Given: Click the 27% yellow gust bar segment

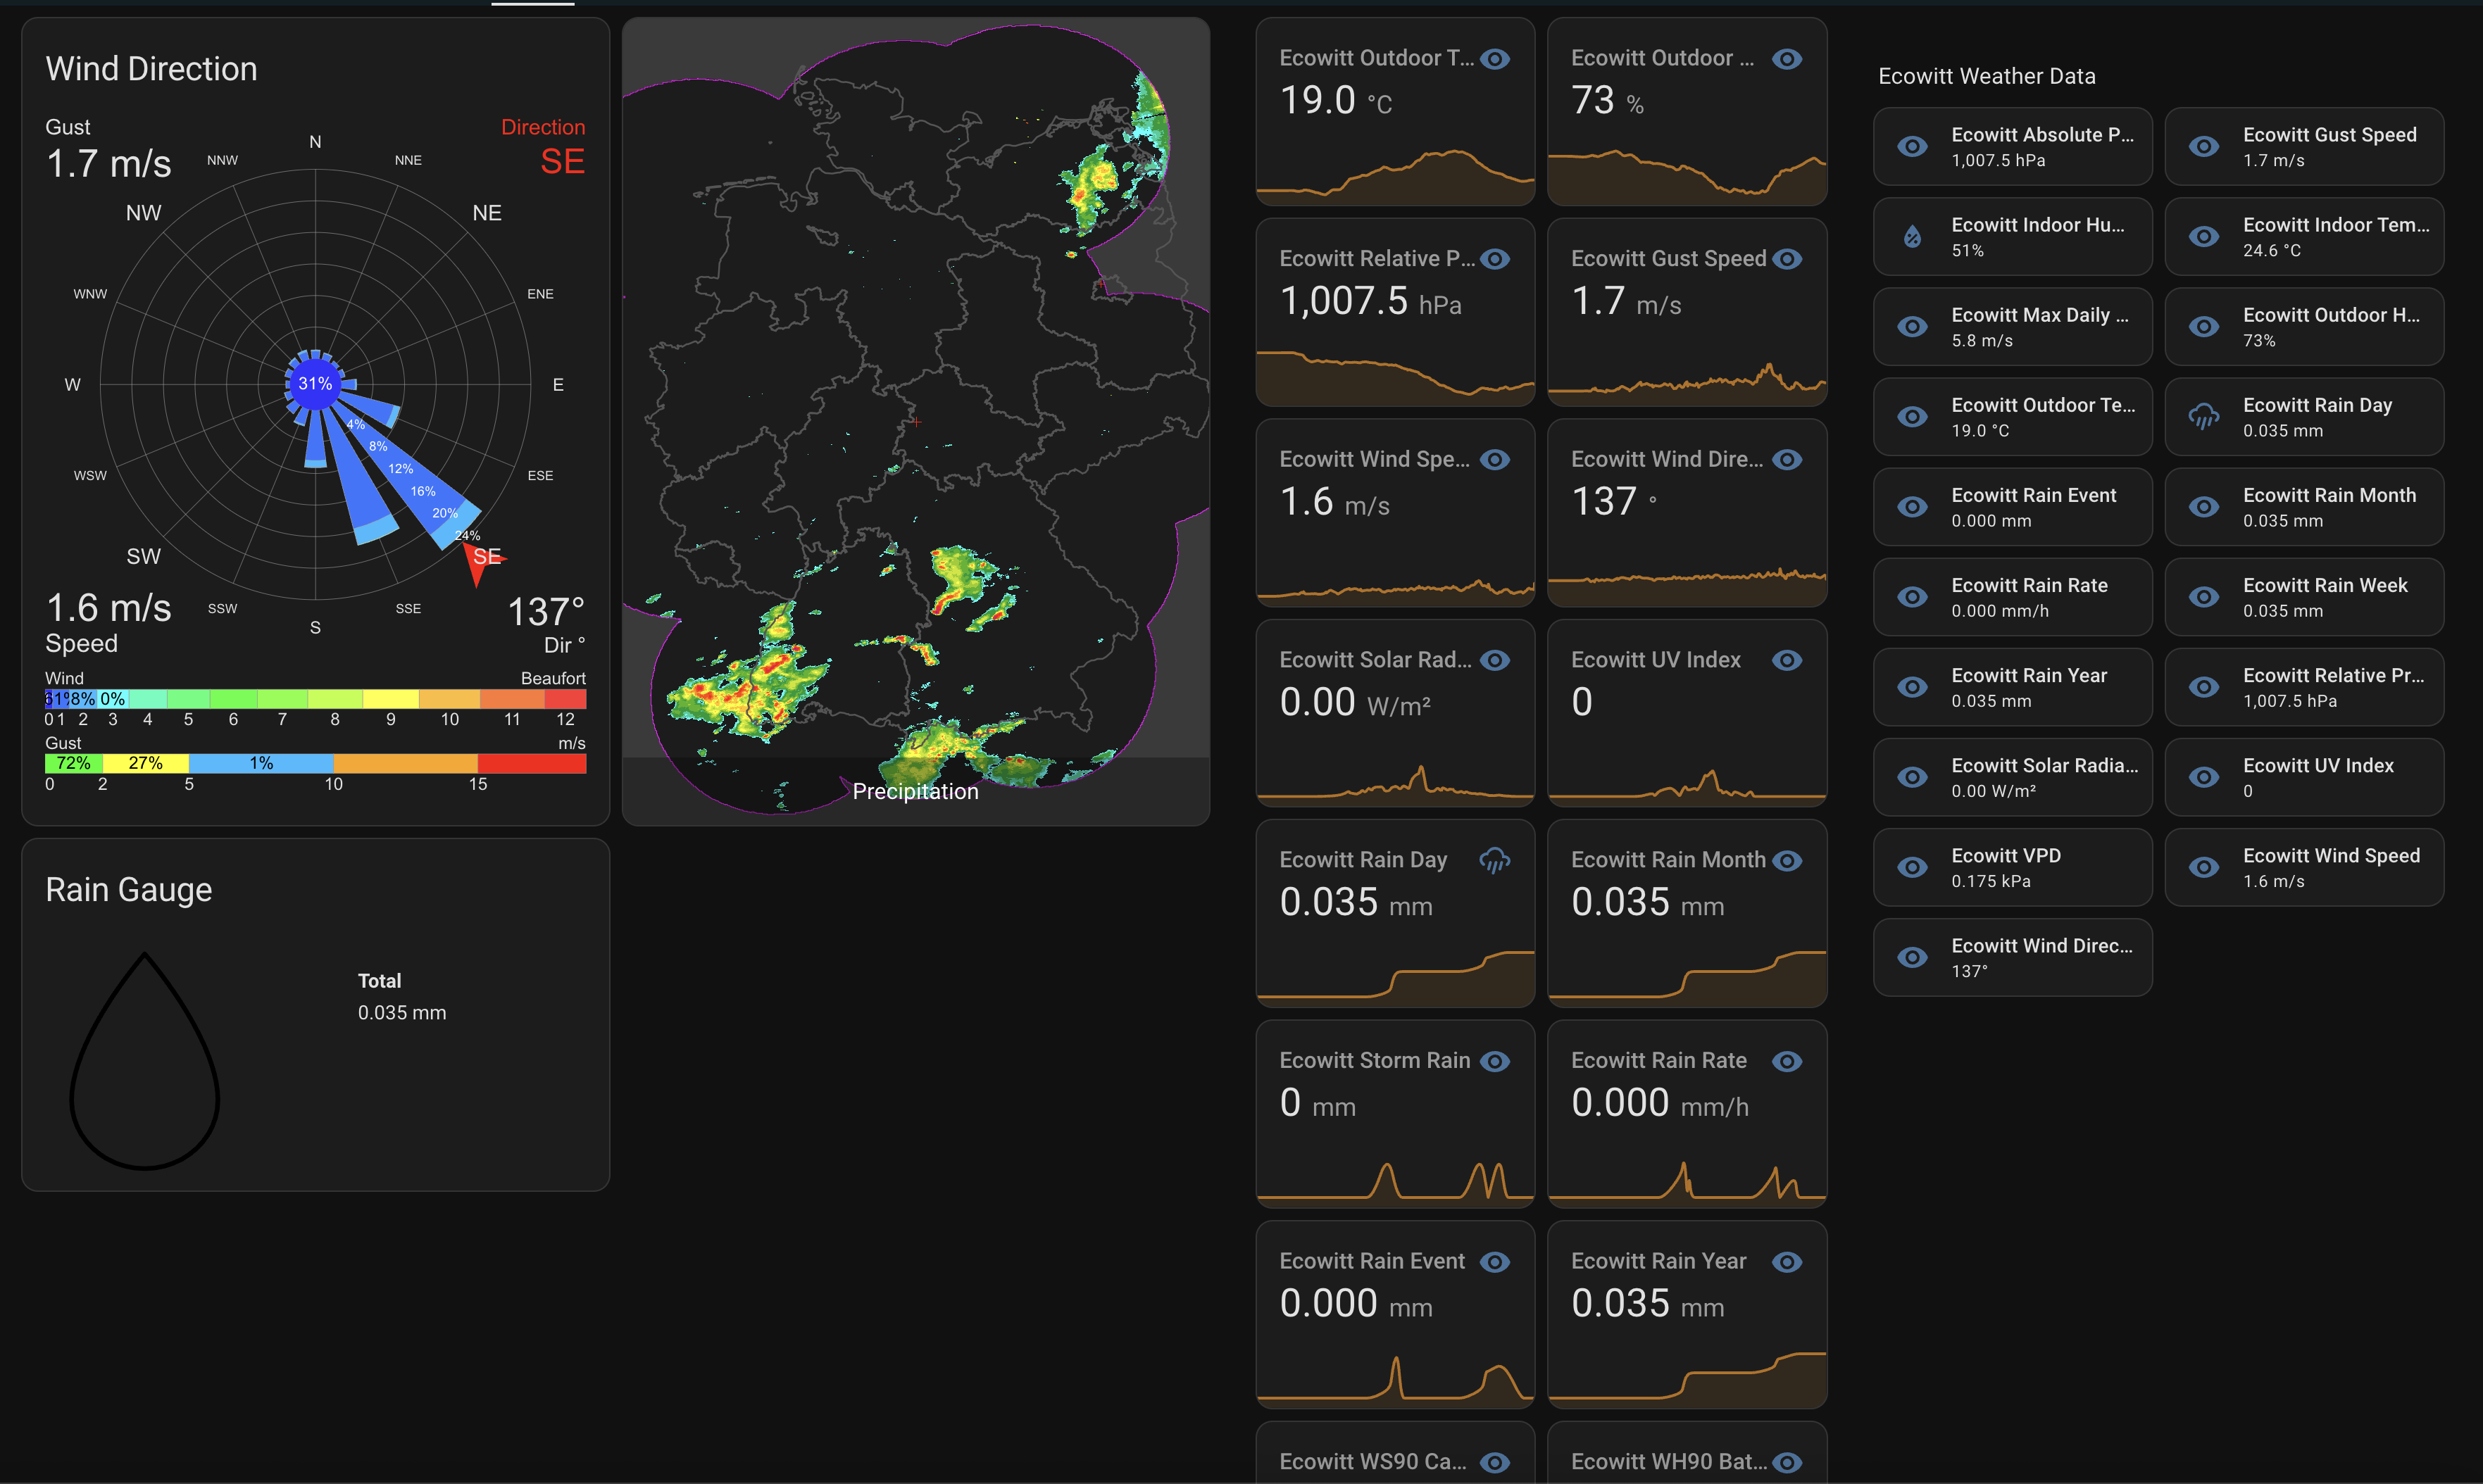Looking at the screenshot, I should point(146,763).
